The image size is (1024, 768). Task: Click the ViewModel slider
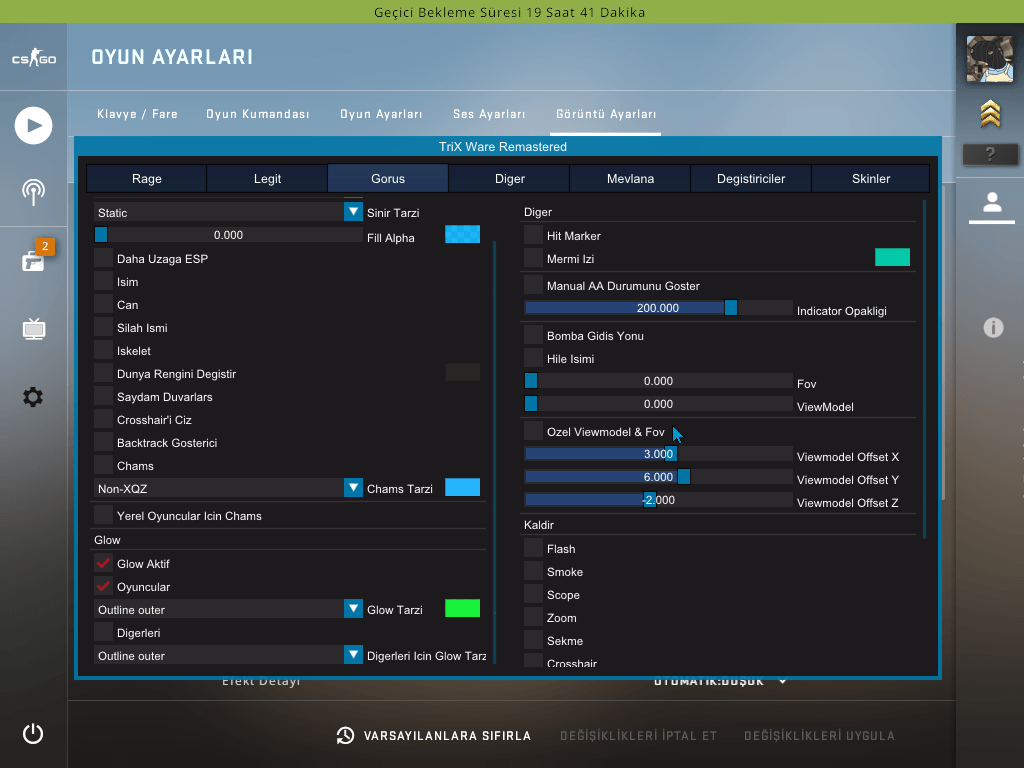click(658, 404)
